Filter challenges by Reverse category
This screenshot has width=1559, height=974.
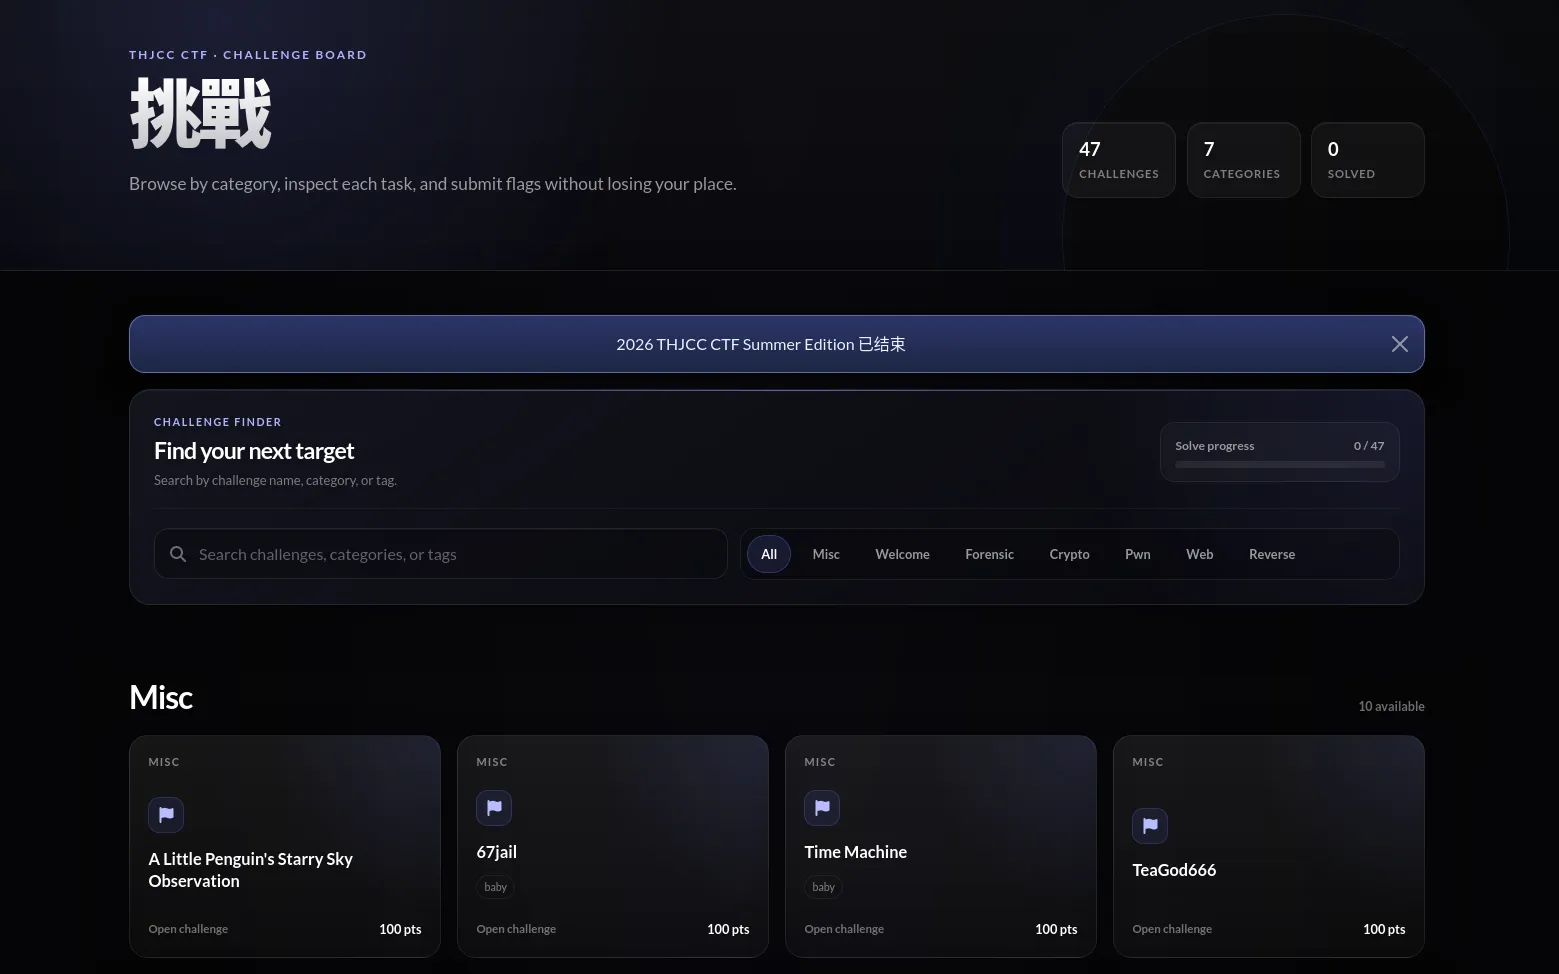(x=1272, y=554)
